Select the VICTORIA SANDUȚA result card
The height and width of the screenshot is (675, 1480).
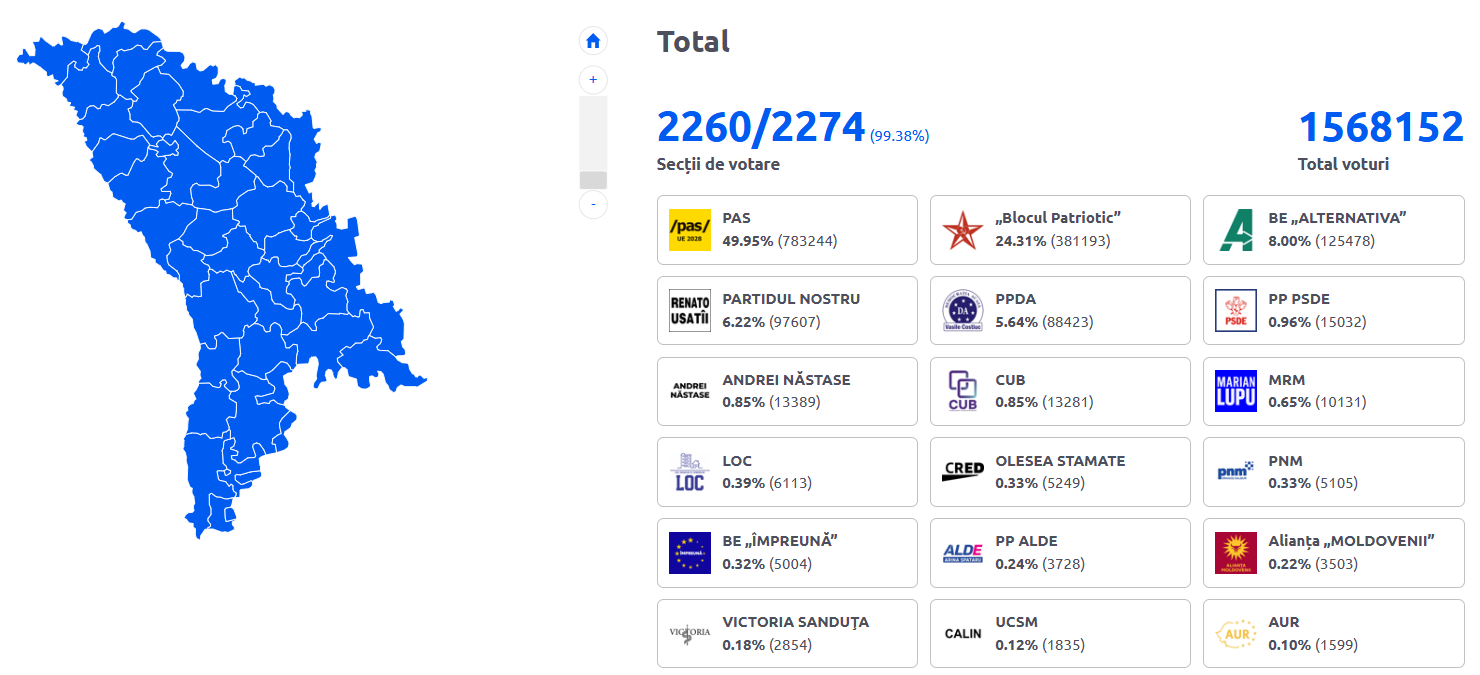(x=787, y=633)
